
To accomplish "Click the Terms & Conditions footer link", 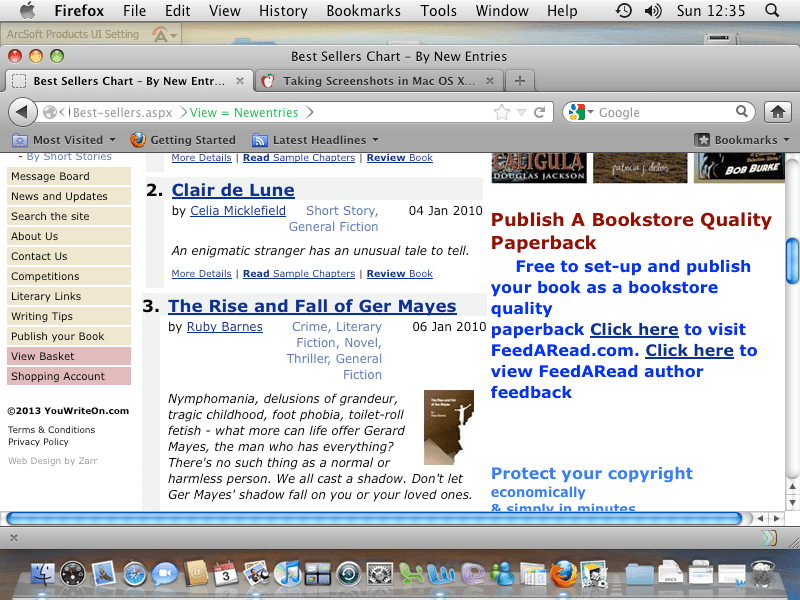I will point(52,430).
